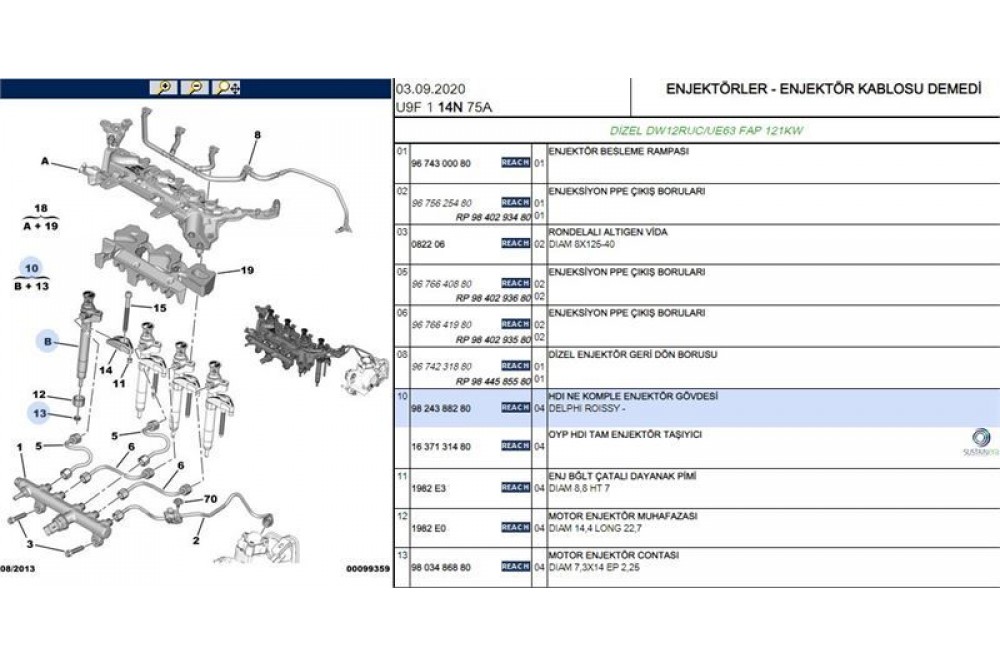Click highlighted callout 10 in diagram

tap(32, 269)
